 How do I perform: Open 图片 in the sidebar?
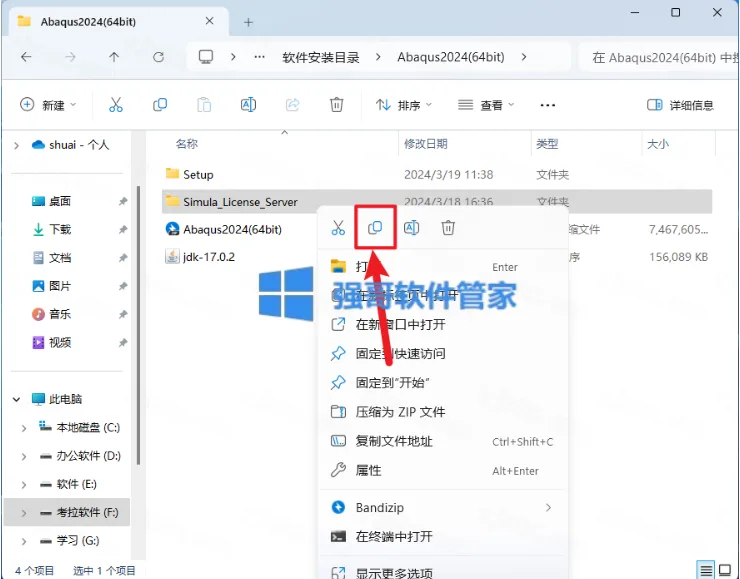pyautogui.click(x=59, y=286)
